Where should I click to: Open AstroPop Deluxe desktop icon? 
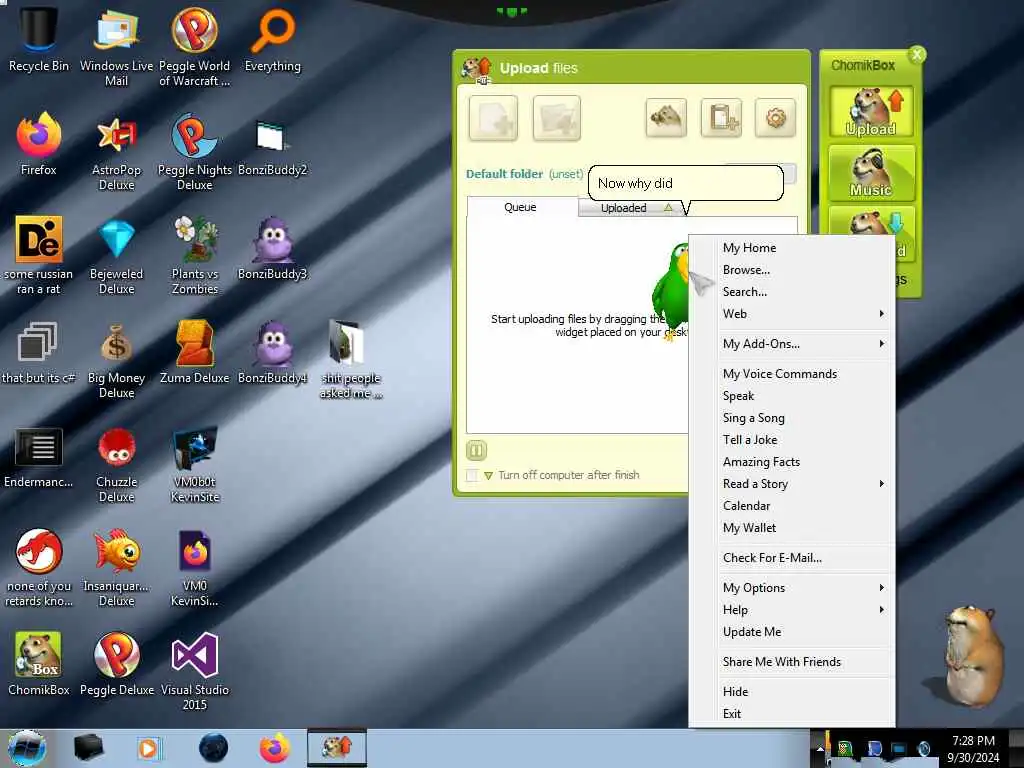pos(116,152)
